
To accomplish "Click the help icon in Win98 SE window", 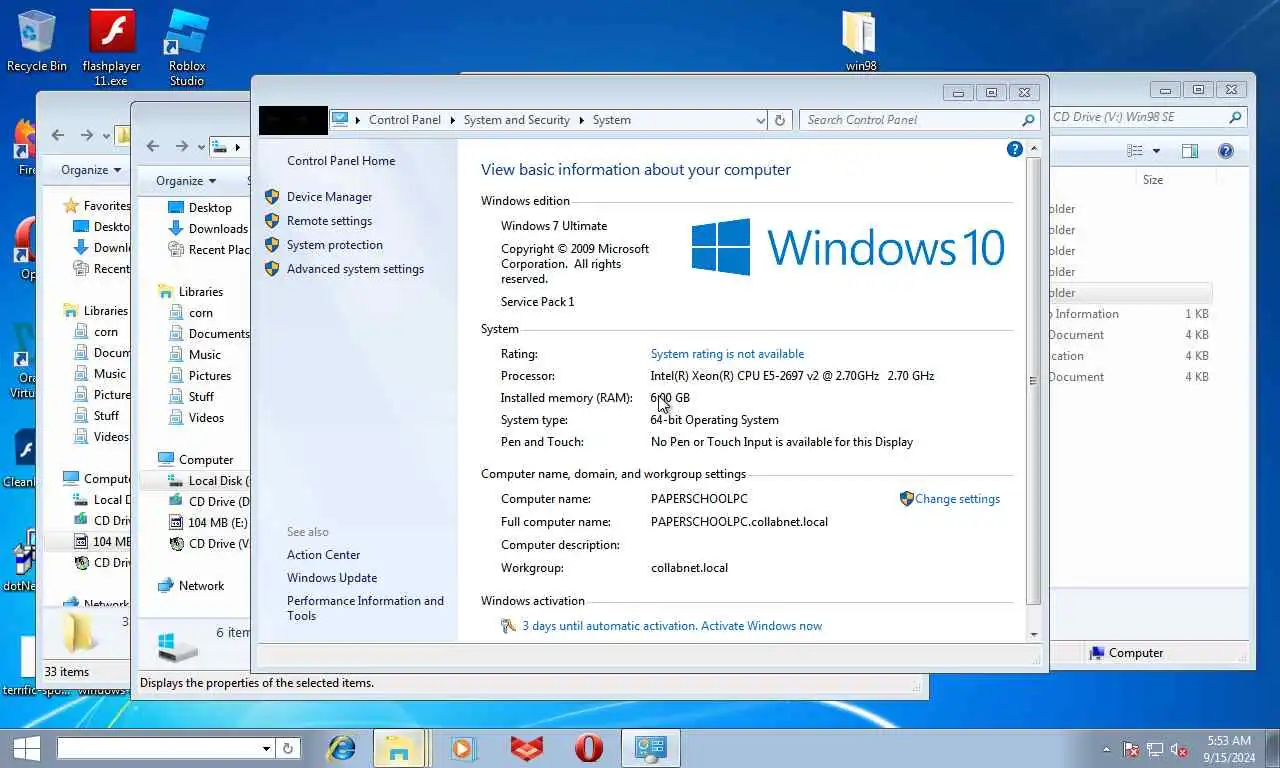I will [x=1226, y=151].
